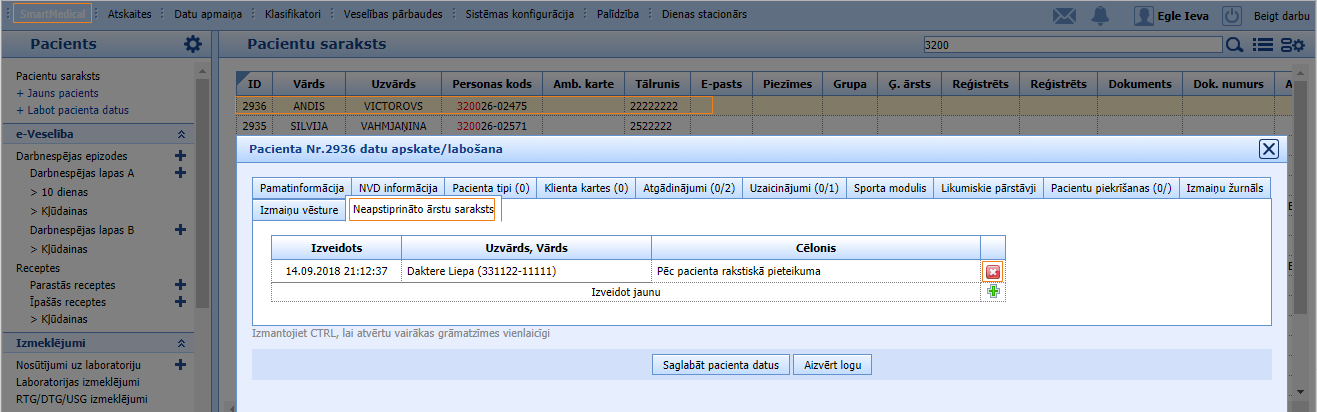Add new Darbnespējas epizodes with plus icon

click(x=181, y=156)
